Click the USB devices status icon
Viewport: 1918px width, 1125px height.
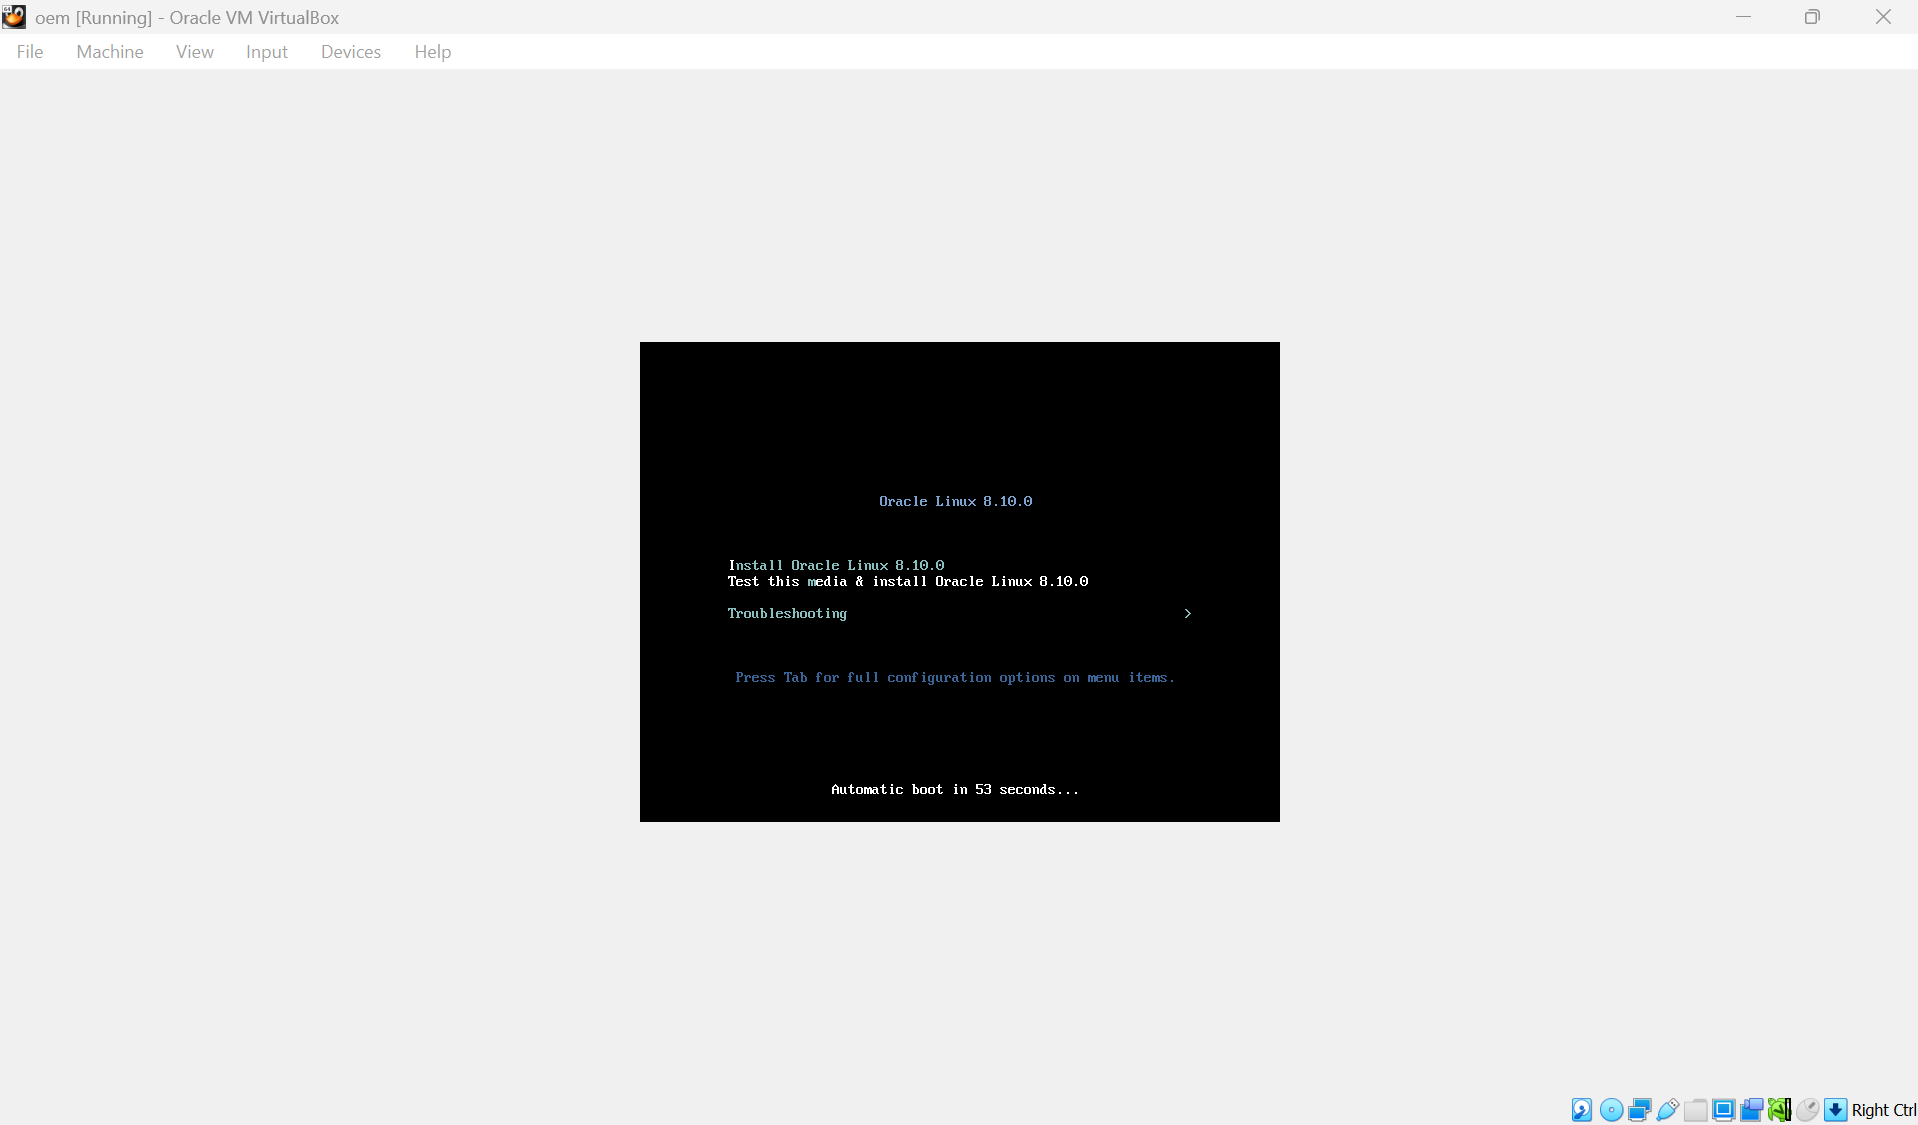tap(1668, 1110)
